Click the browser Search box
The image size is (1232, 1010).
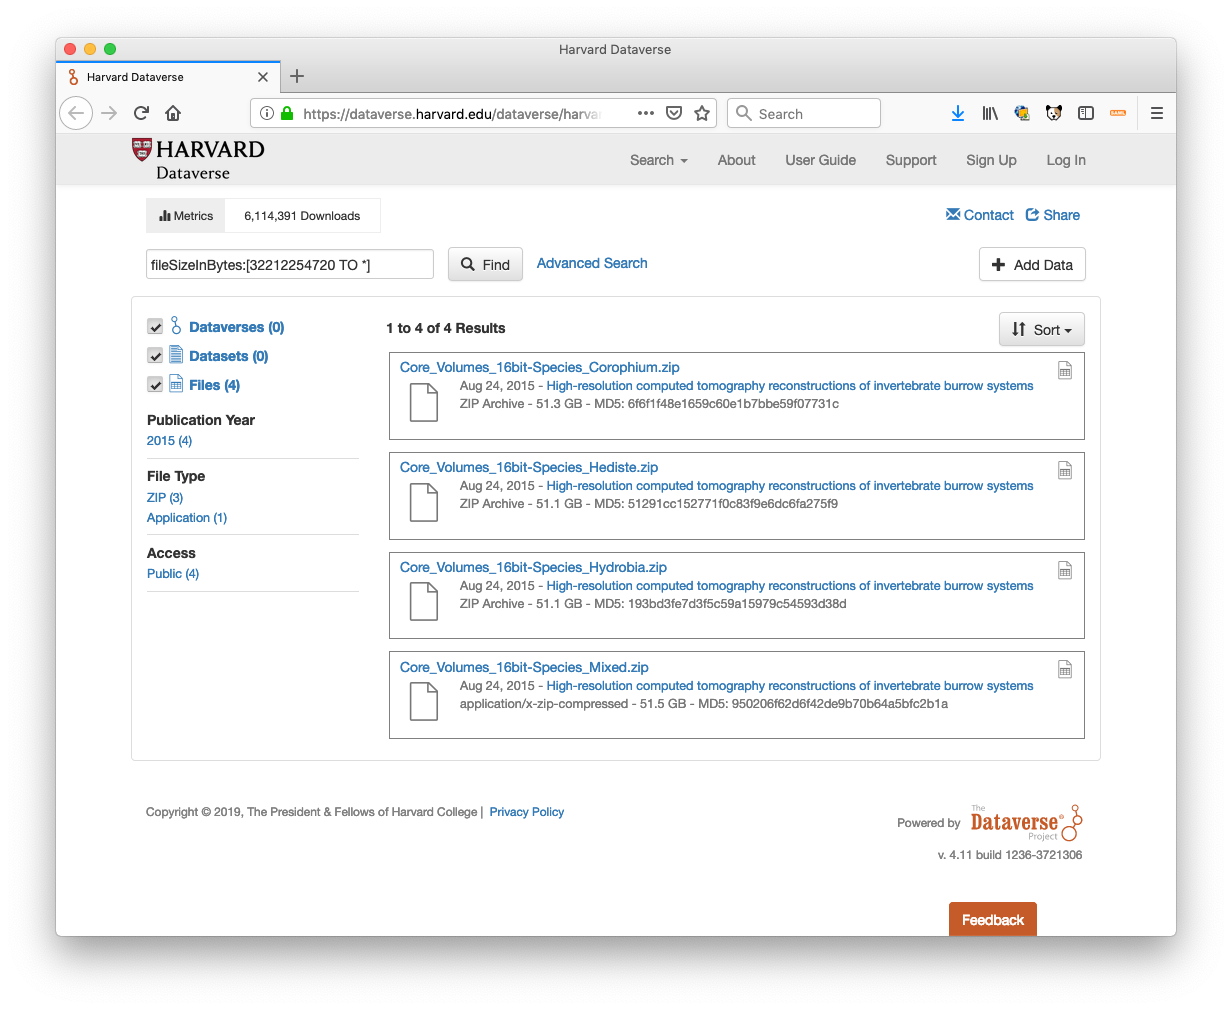click(804, 113)
